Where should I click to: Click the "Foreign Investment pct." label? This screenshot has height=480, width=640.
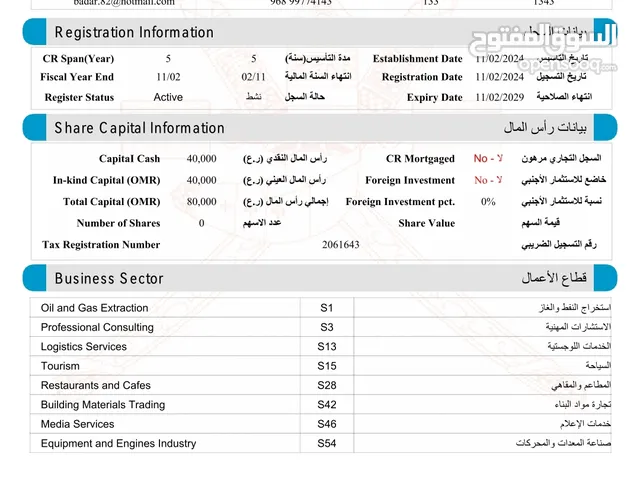pos(400,202)
